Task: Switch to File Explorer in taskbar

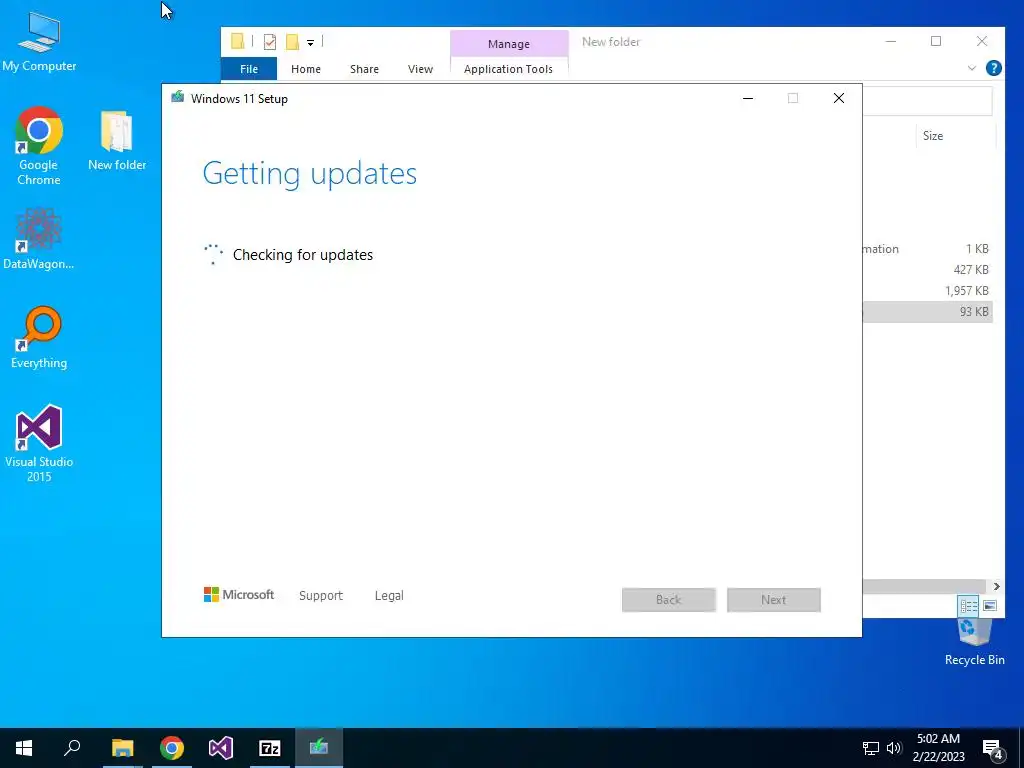Action: (x=122, y=748)
